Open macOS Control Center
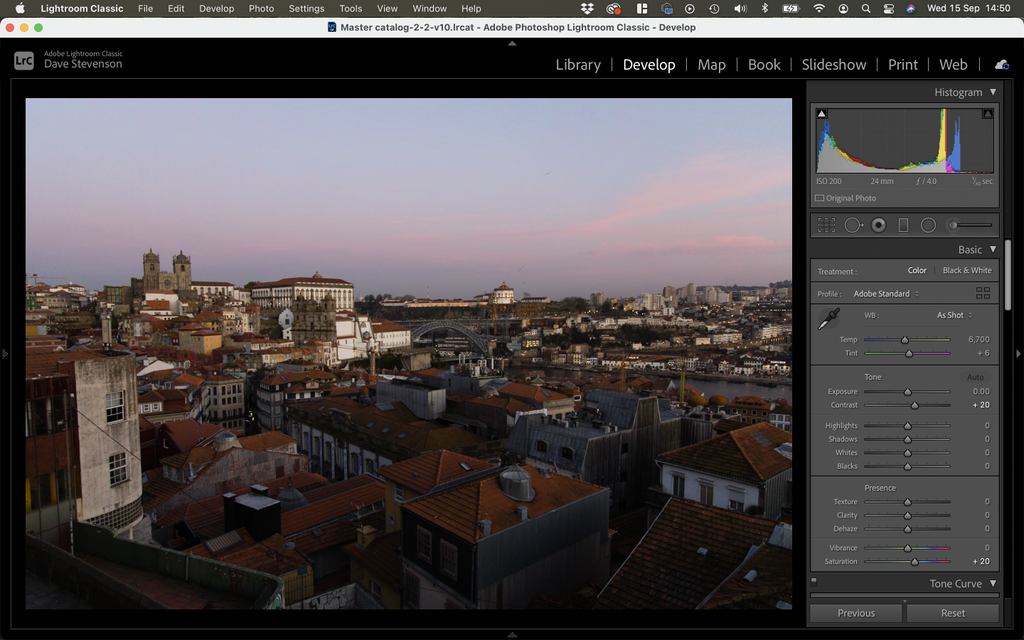This screenshot has height=640, width=1024. click(888, 8)
